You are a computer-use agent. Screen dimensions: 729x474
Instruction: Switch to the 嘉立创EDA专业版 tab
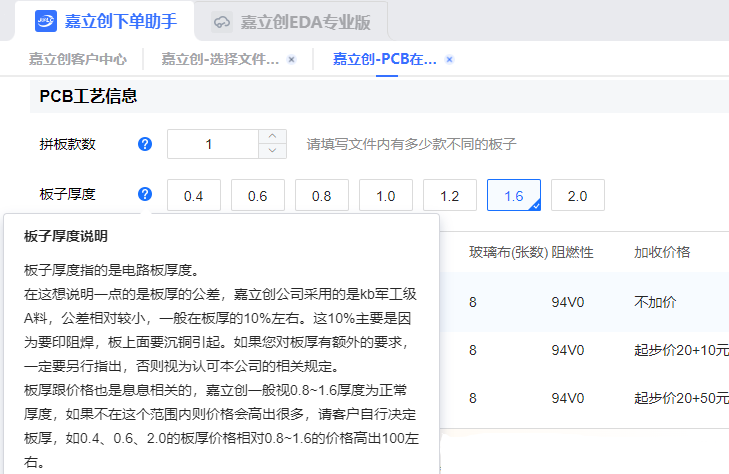coord(291,22)
